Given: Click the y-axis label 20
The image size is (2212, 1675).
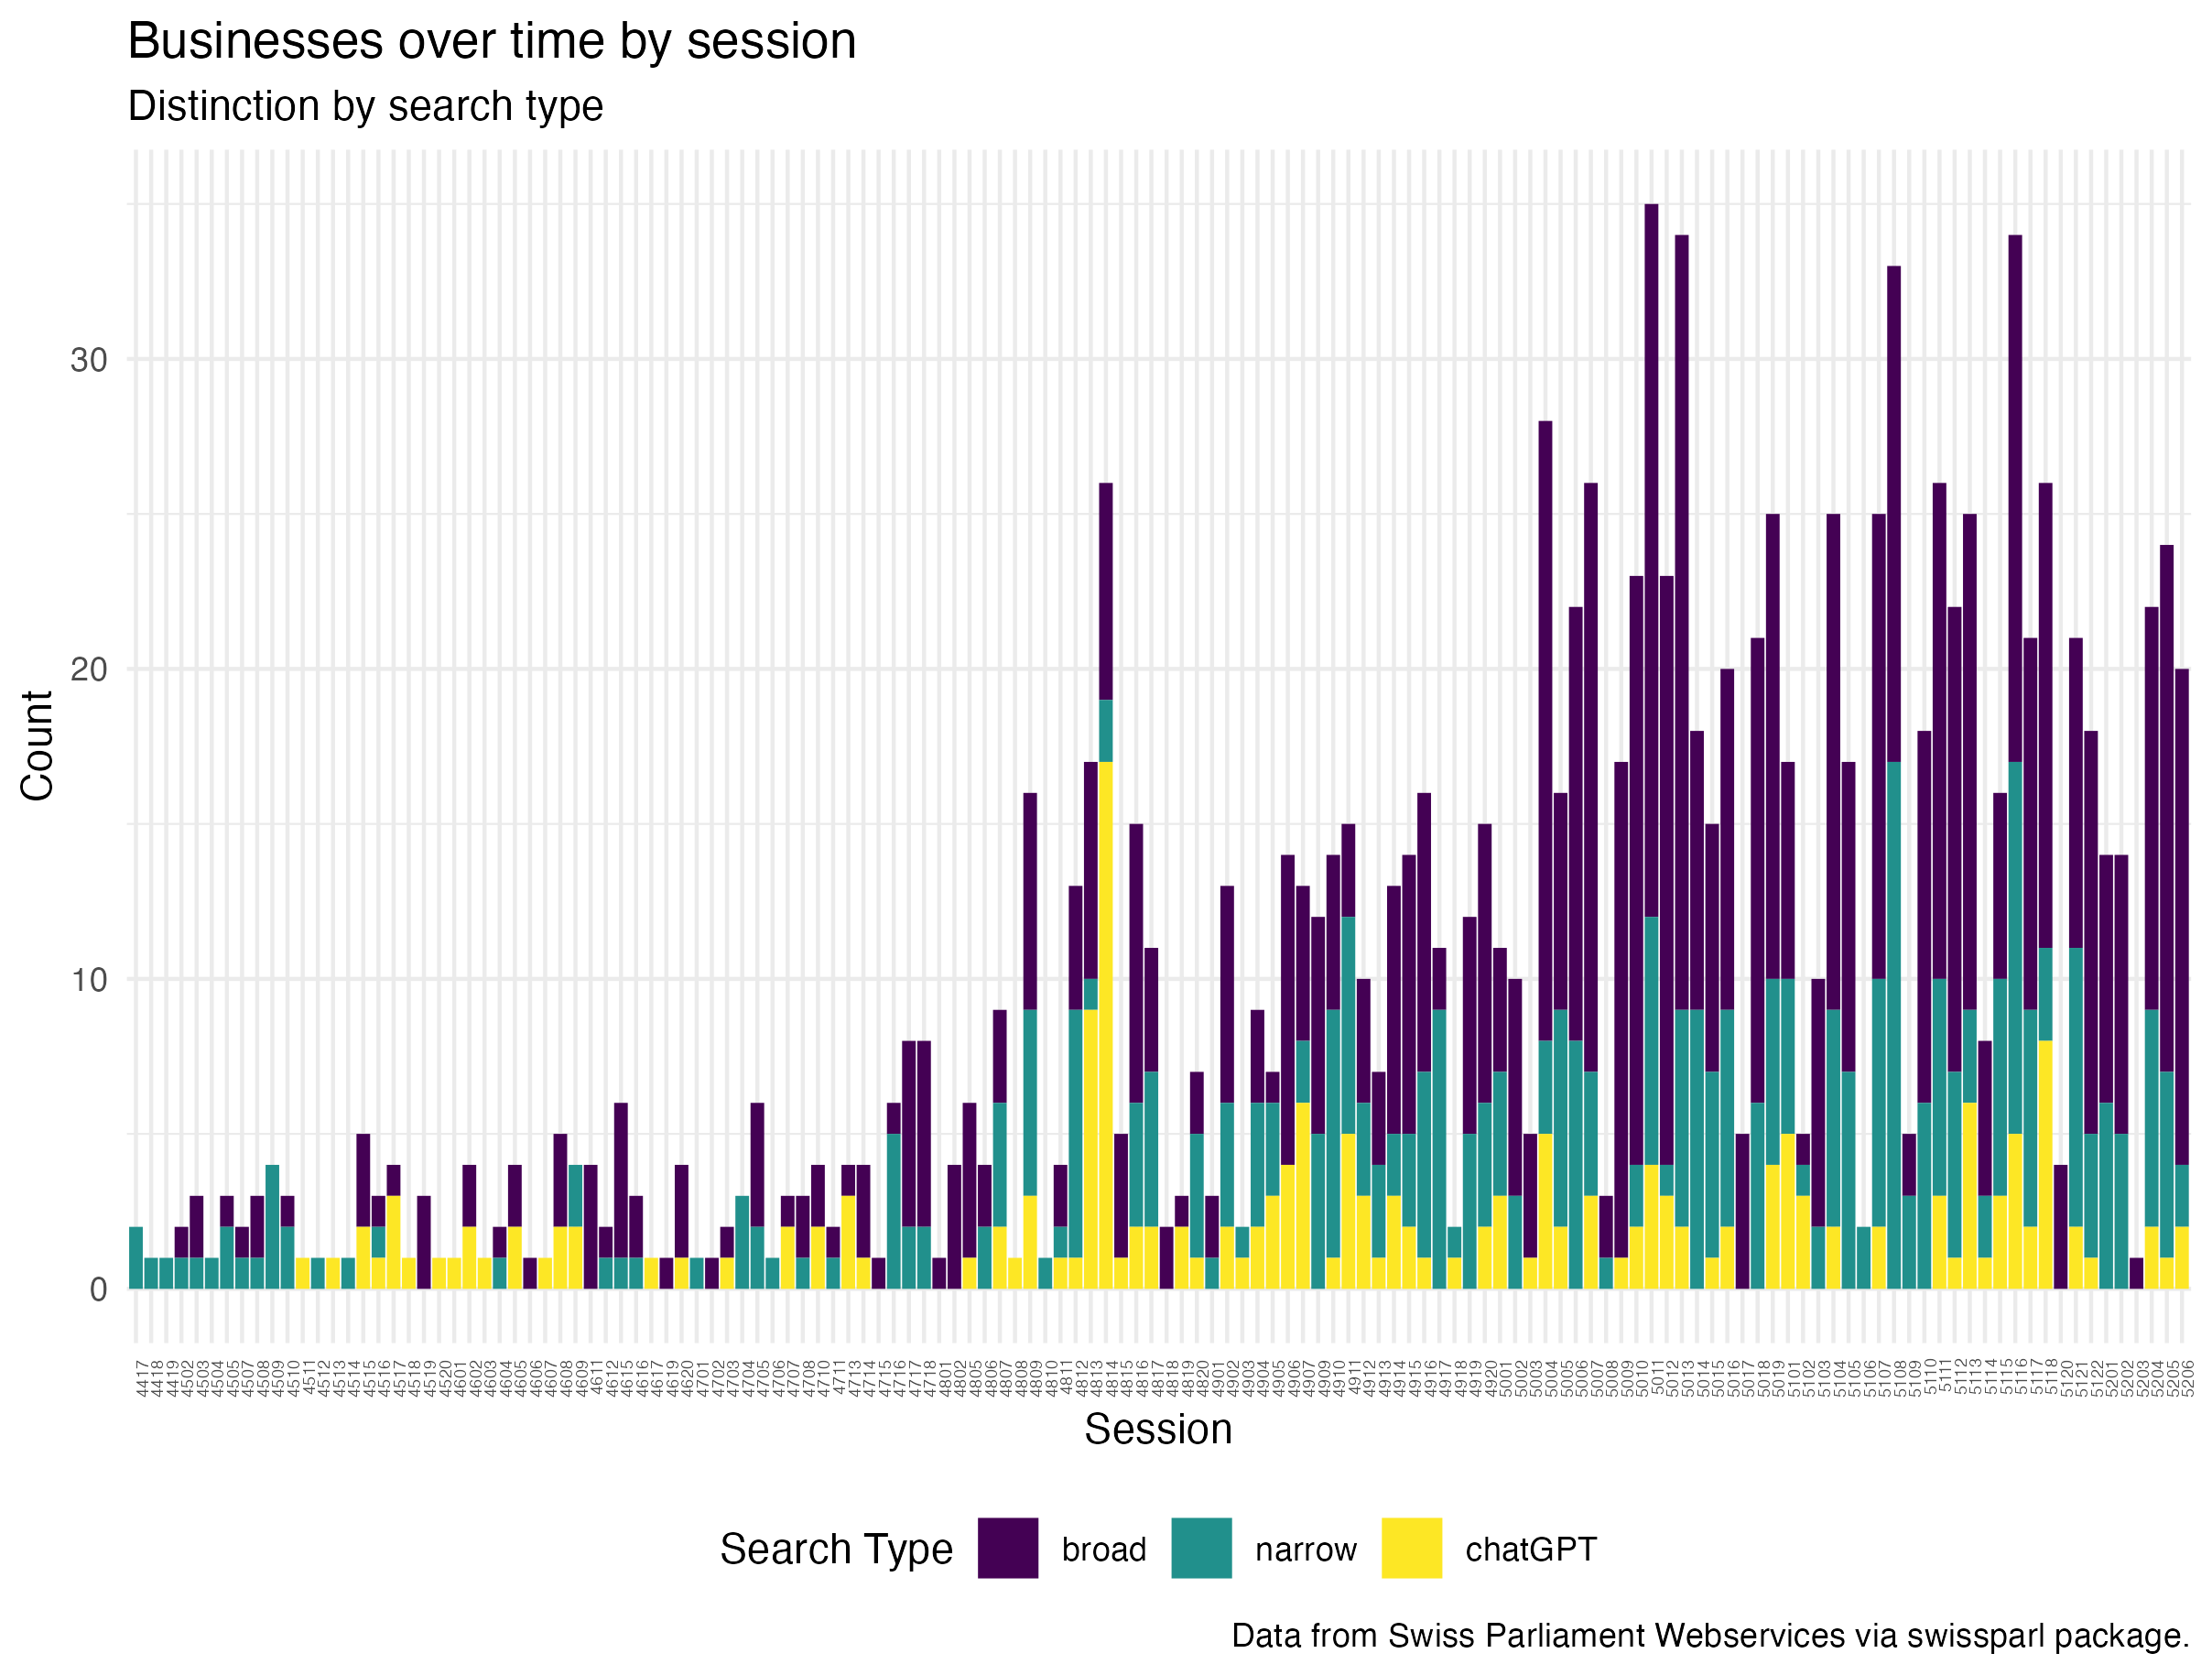Looking at the screenshot, I should (88, 669).
